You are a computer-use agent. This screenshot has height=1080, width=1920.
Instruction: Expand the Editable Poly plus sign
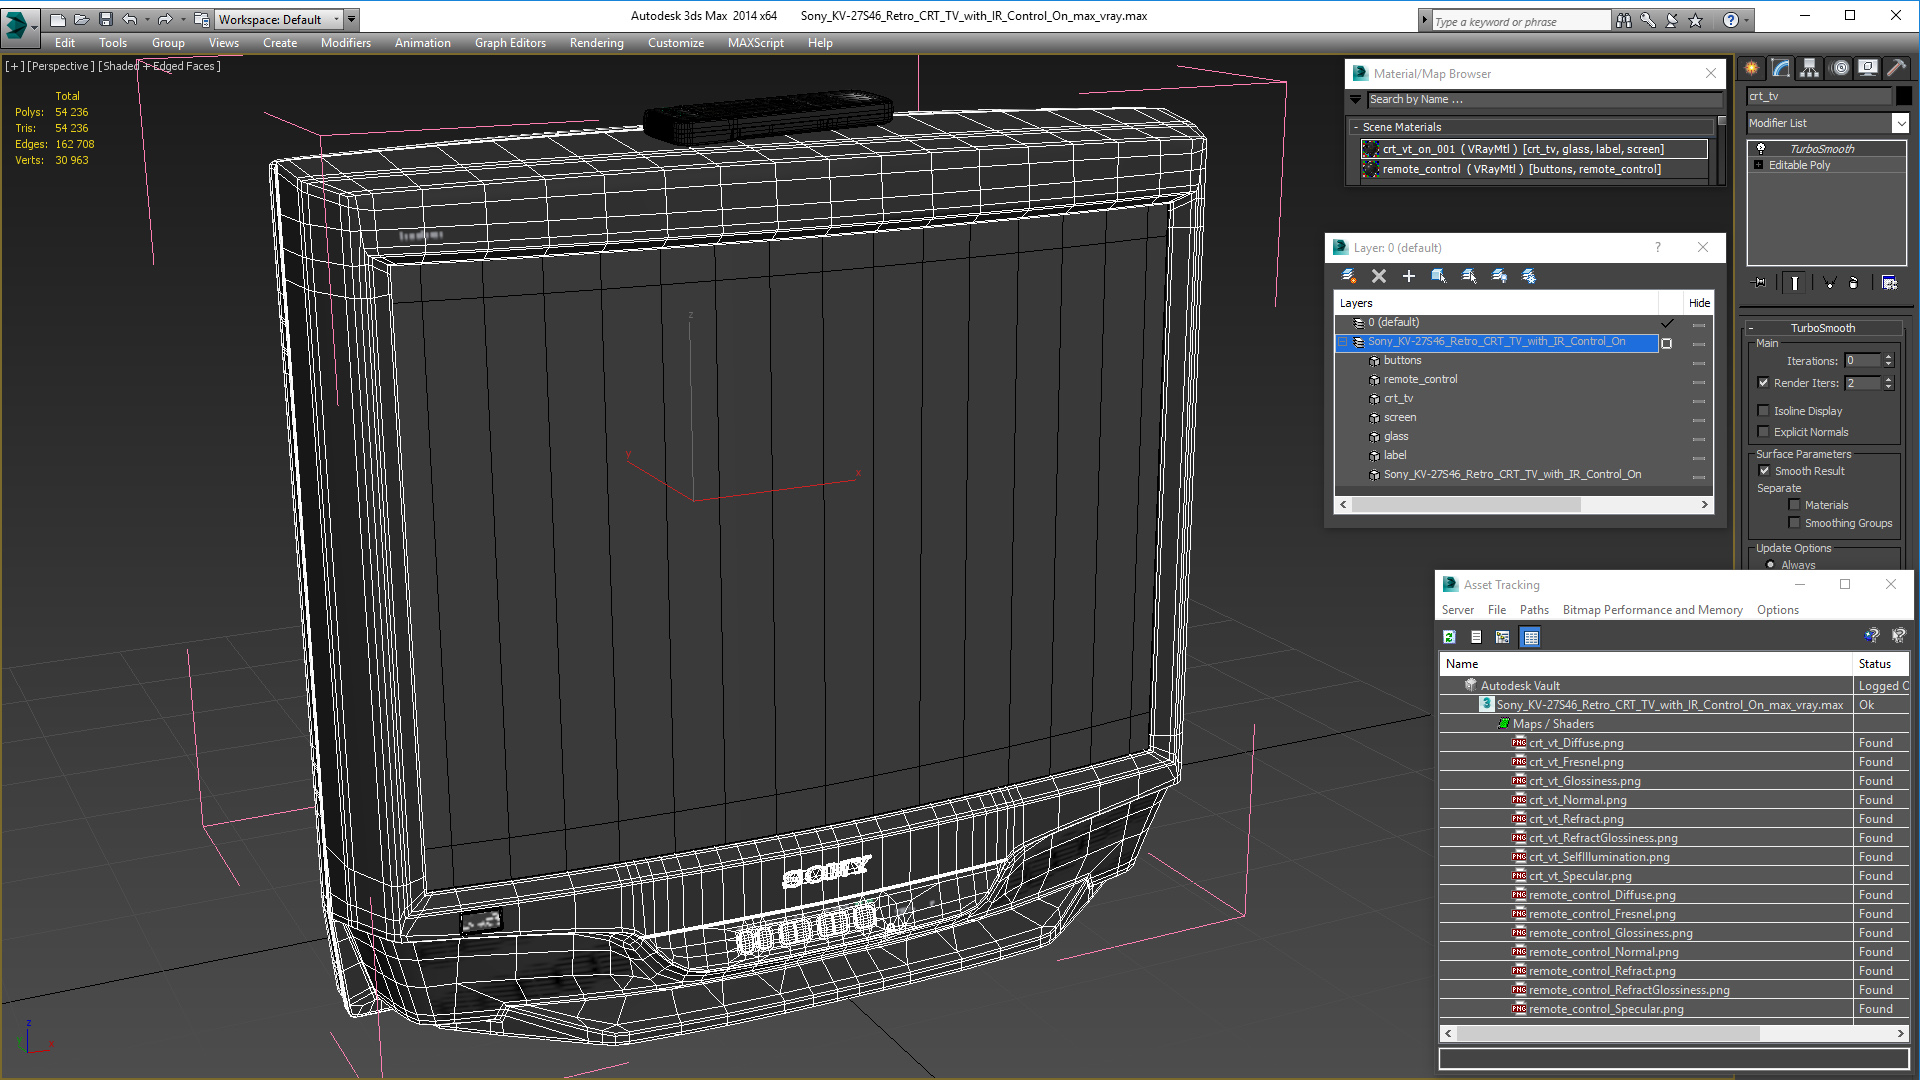(x=1759, y=165)
